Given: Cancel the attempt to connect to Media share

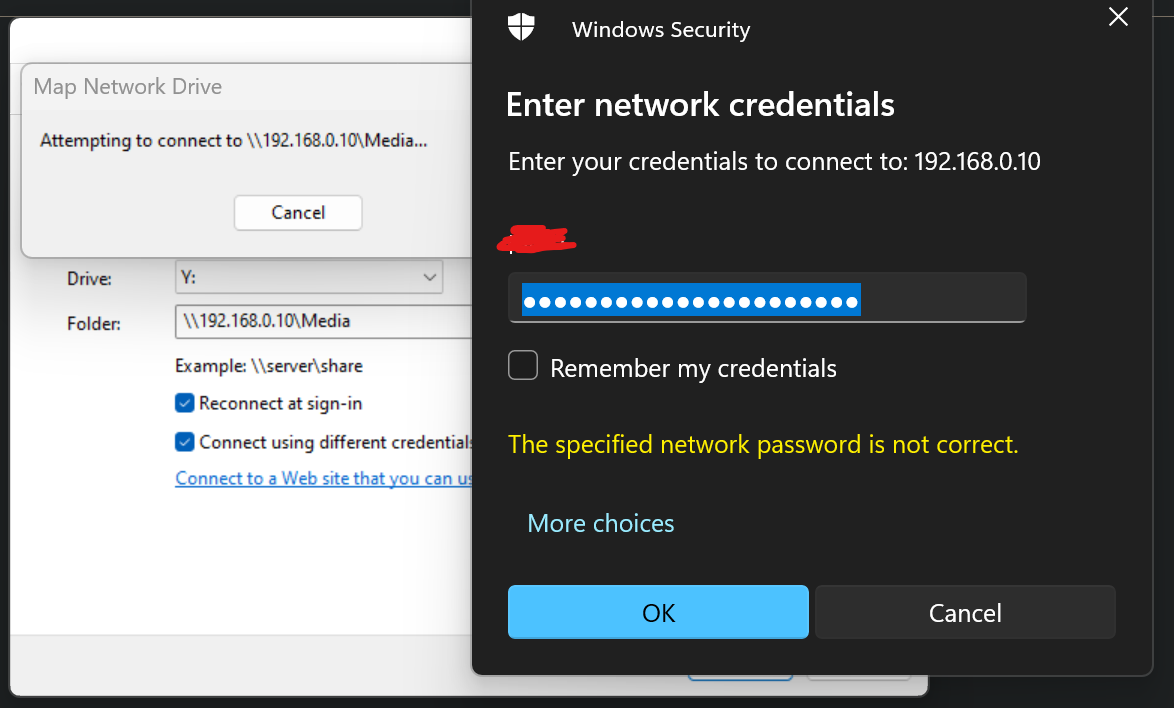Looking at the screenshot, I should 298,213.
